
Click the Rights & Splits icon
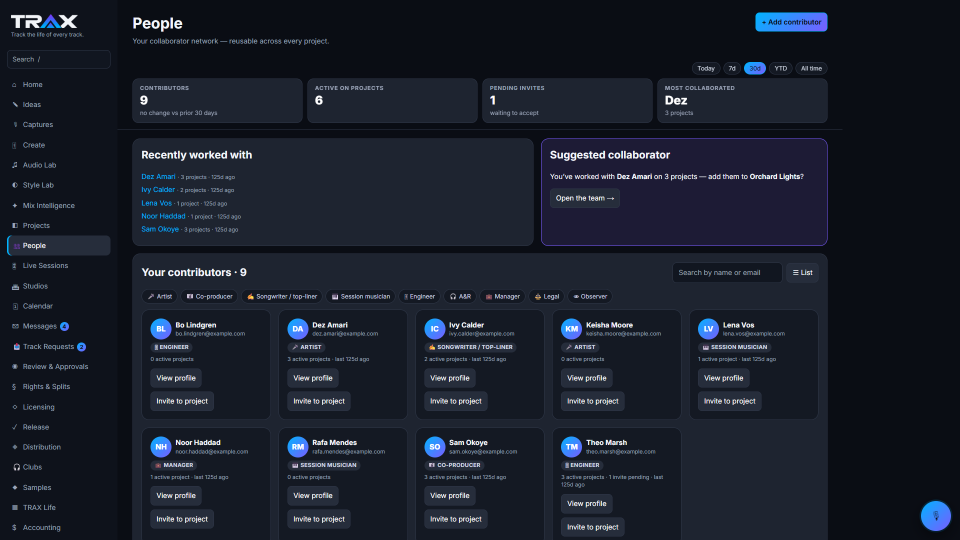coord(15,387)
